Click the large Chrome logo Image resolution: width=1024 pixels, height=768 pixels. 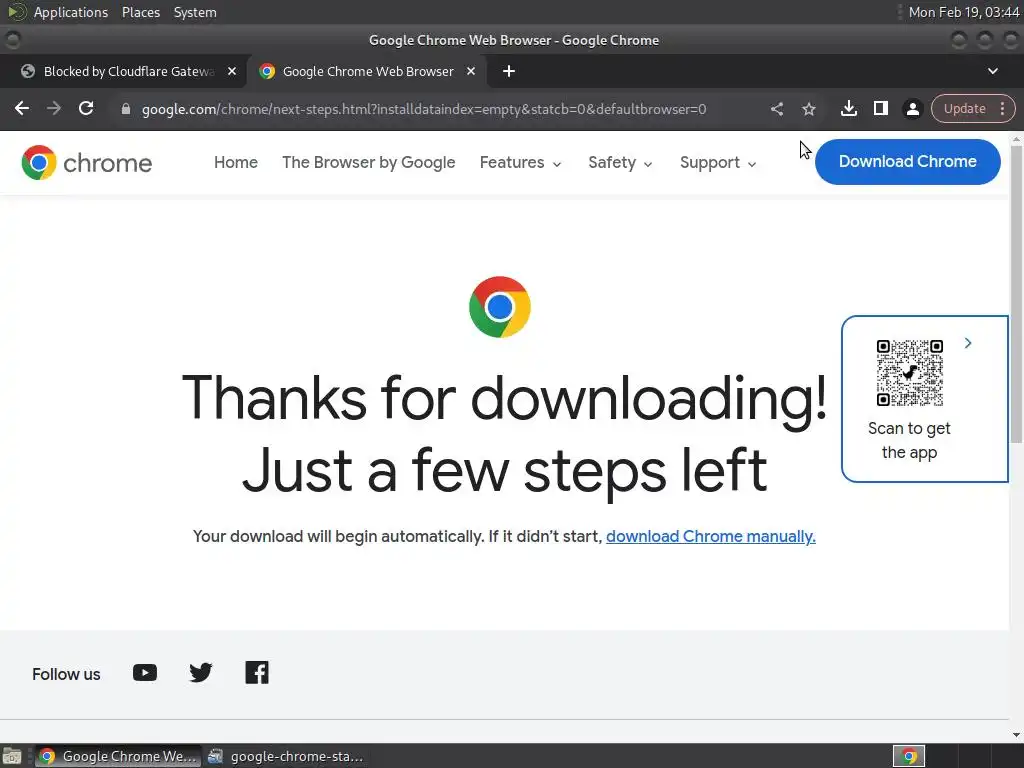(500, 307)
